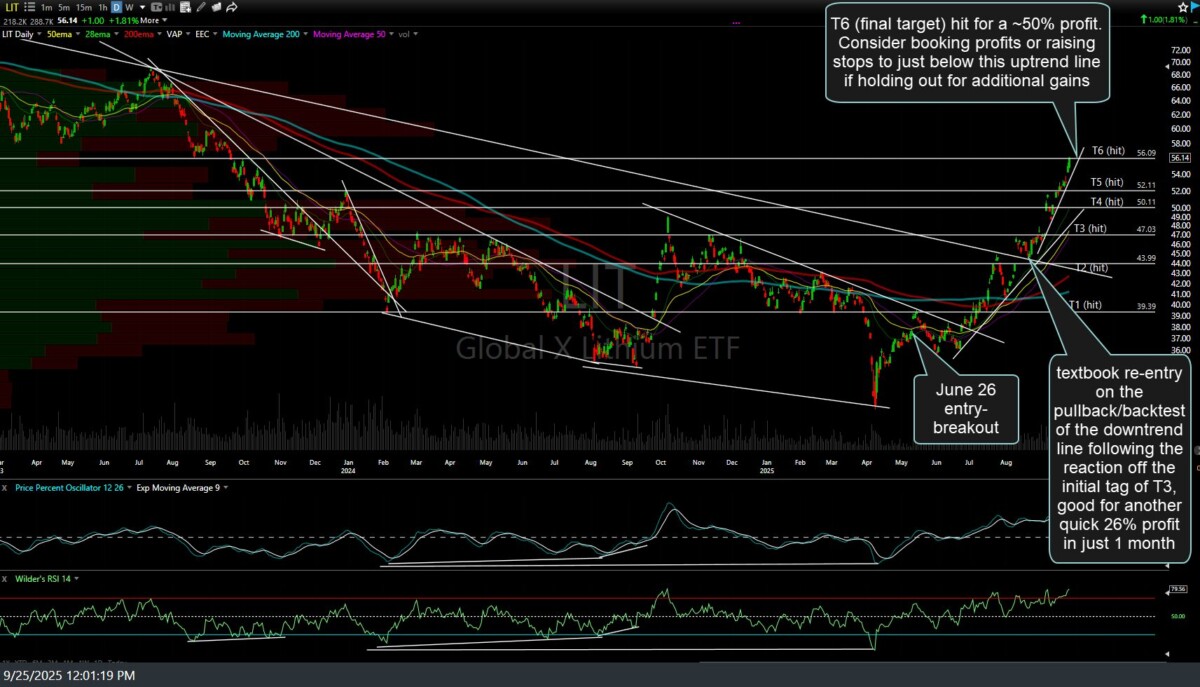Image resolution: width=1200 pixels, height=687 pixels.
Task: Open the symbol list icon next to LIT
Action: (28, 7)
